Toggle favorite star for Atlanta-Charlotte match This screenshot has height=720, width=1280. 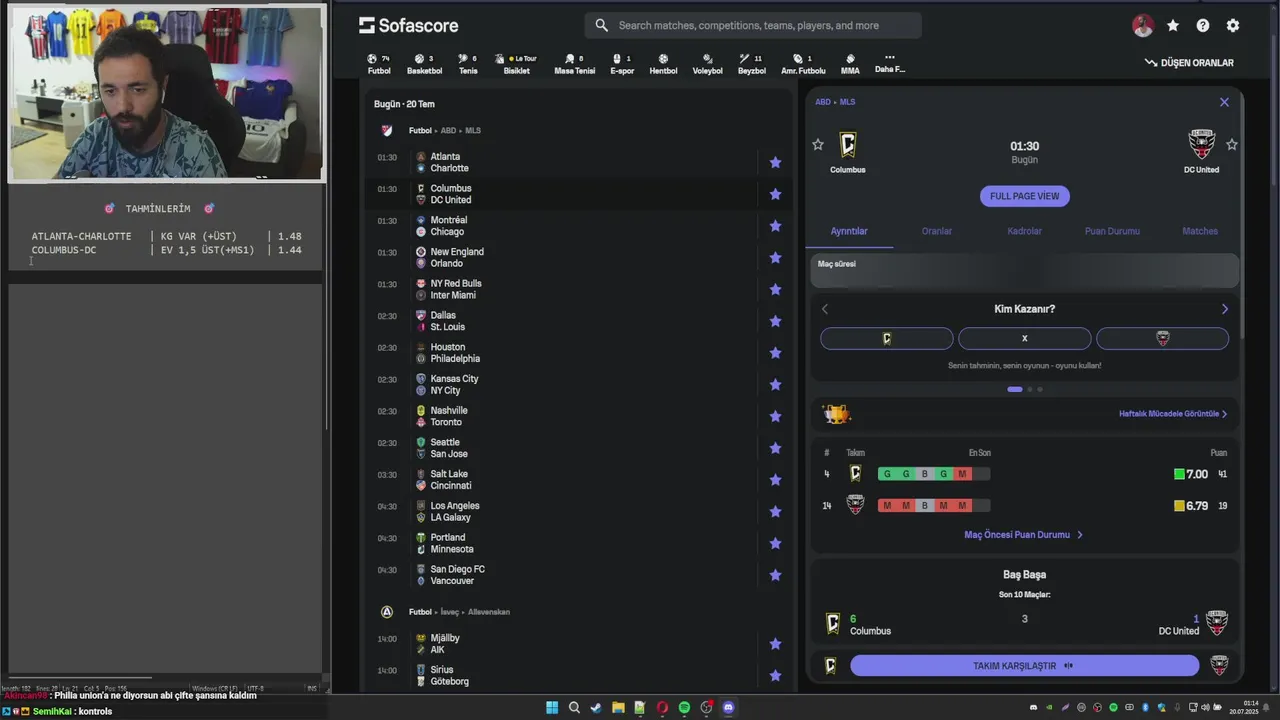coord(775,162)
